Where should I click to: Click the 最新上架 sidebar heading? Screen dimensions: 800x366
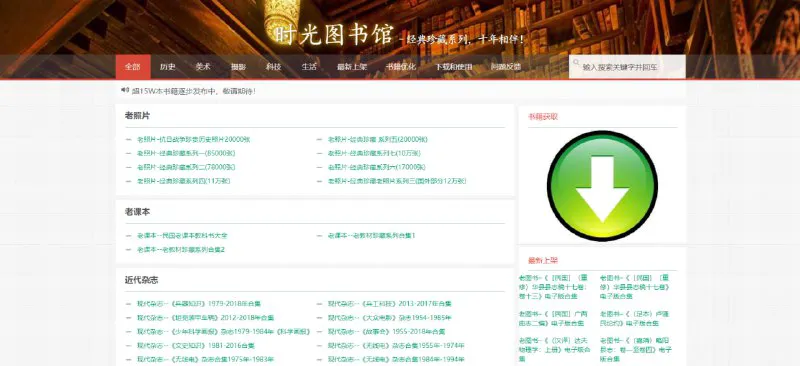coord(543,261)
